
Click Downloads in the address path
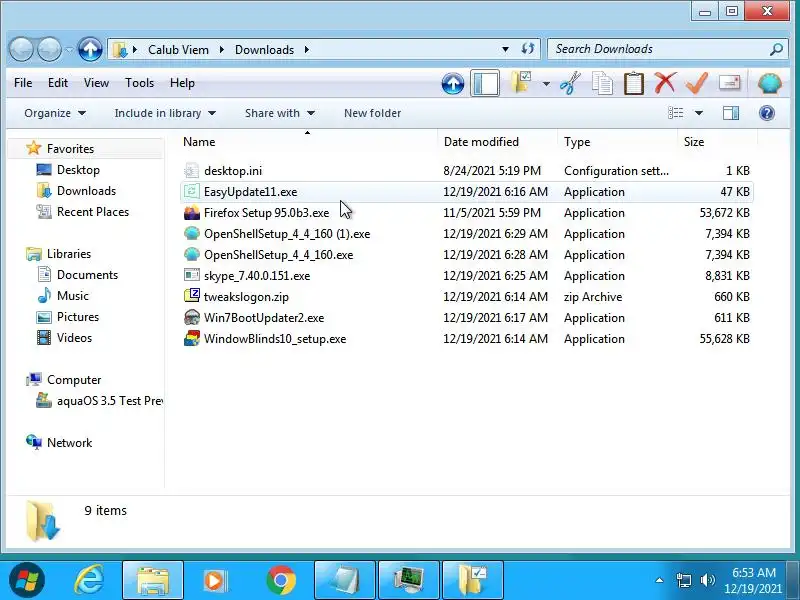[x=264, y=49]
